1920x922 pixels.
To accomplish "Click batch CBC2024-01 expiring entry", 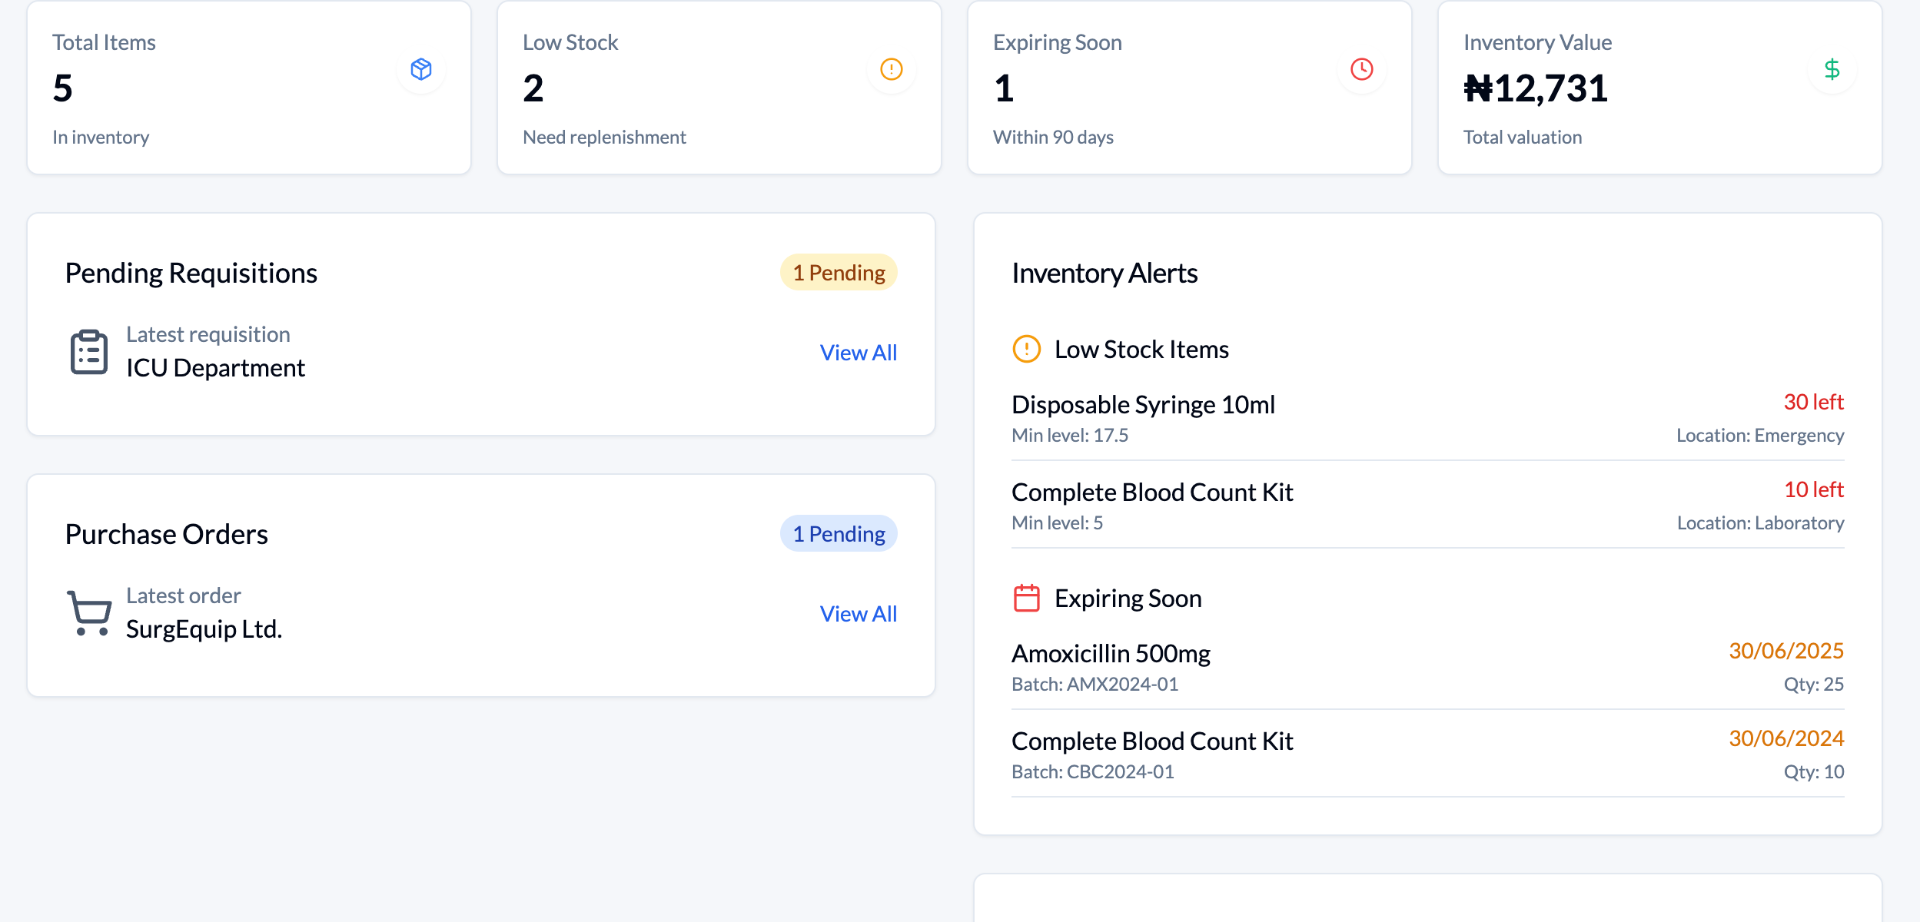I will [1092, 771].
